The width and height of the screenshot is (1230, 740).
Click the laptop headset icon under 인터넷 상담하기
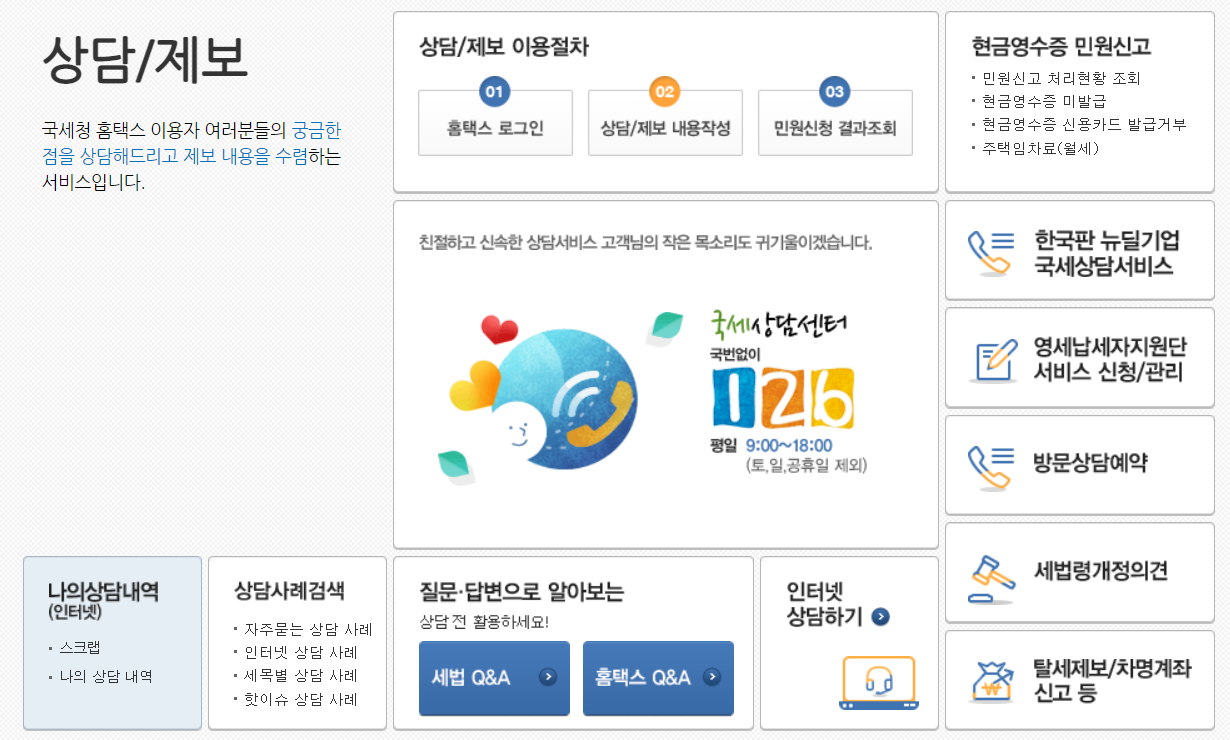(x=878, y=683)
